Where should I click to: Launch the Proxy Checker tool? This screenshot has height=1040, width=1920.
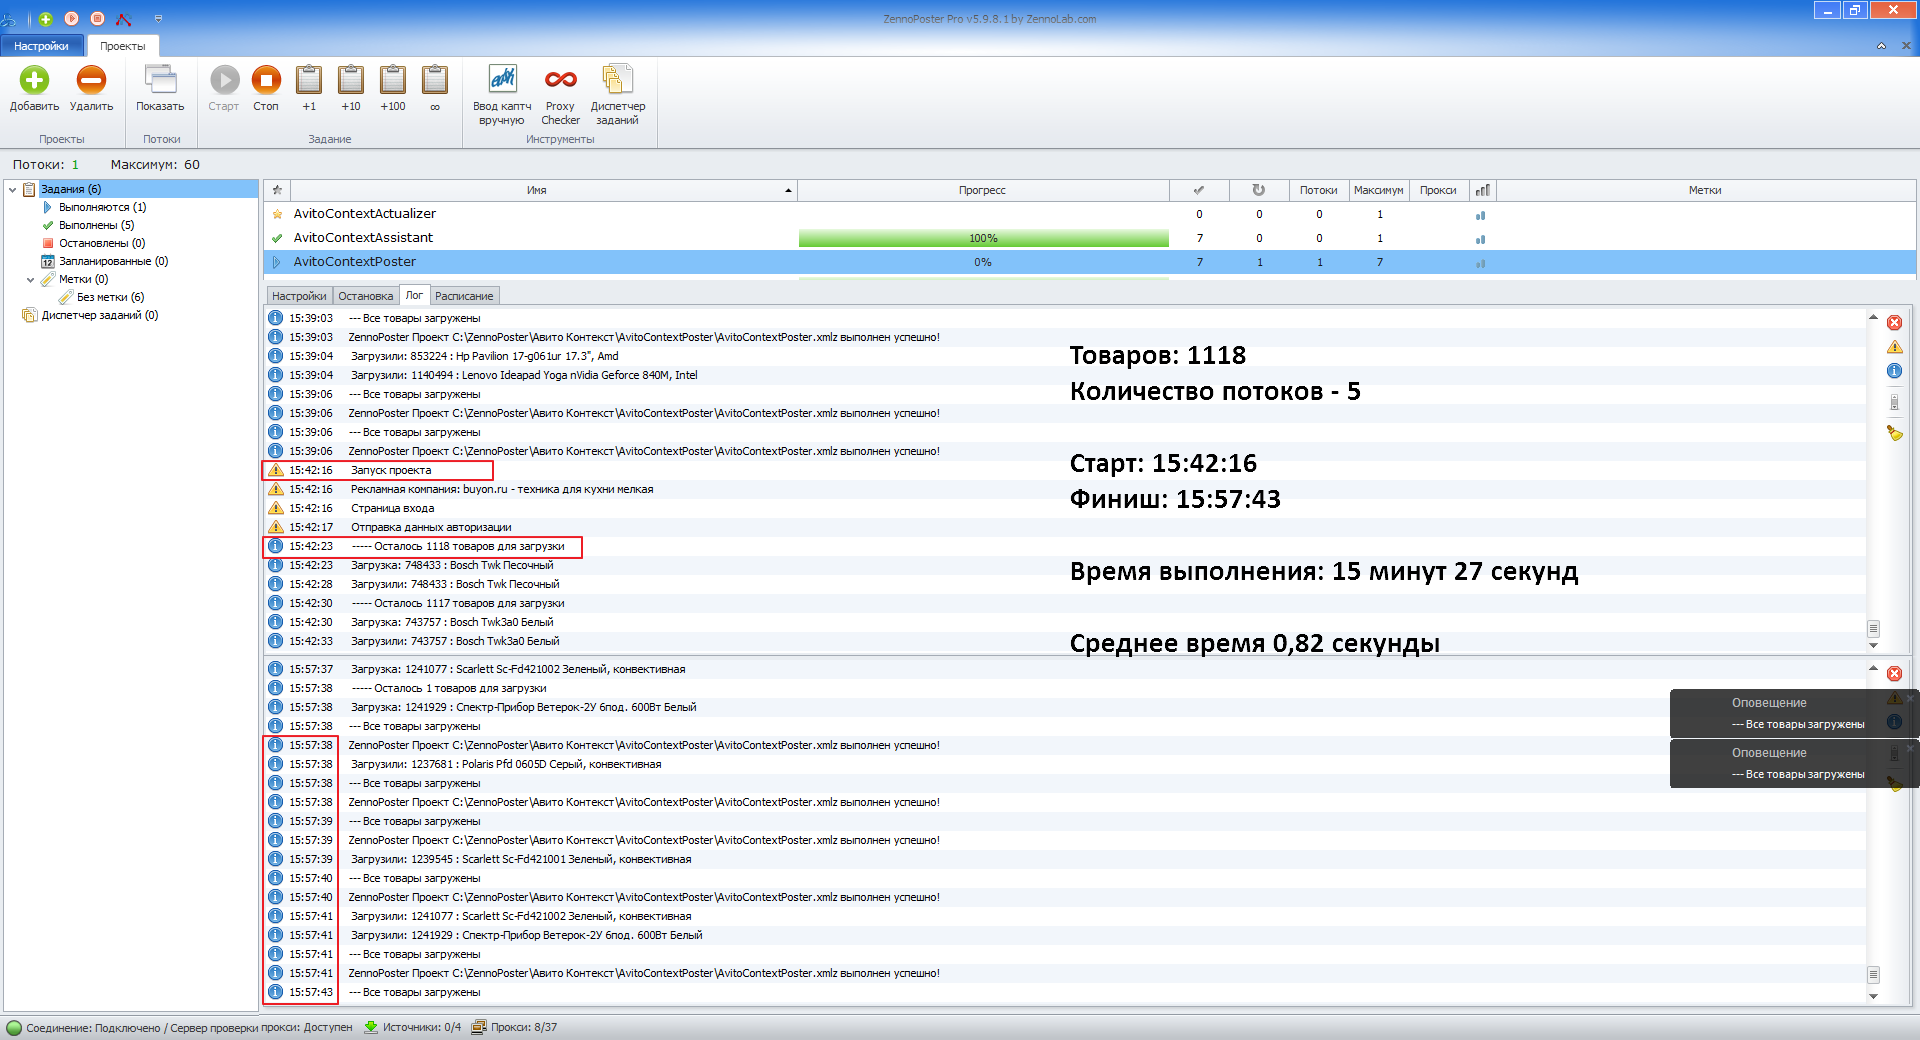(x=560, y=95)
